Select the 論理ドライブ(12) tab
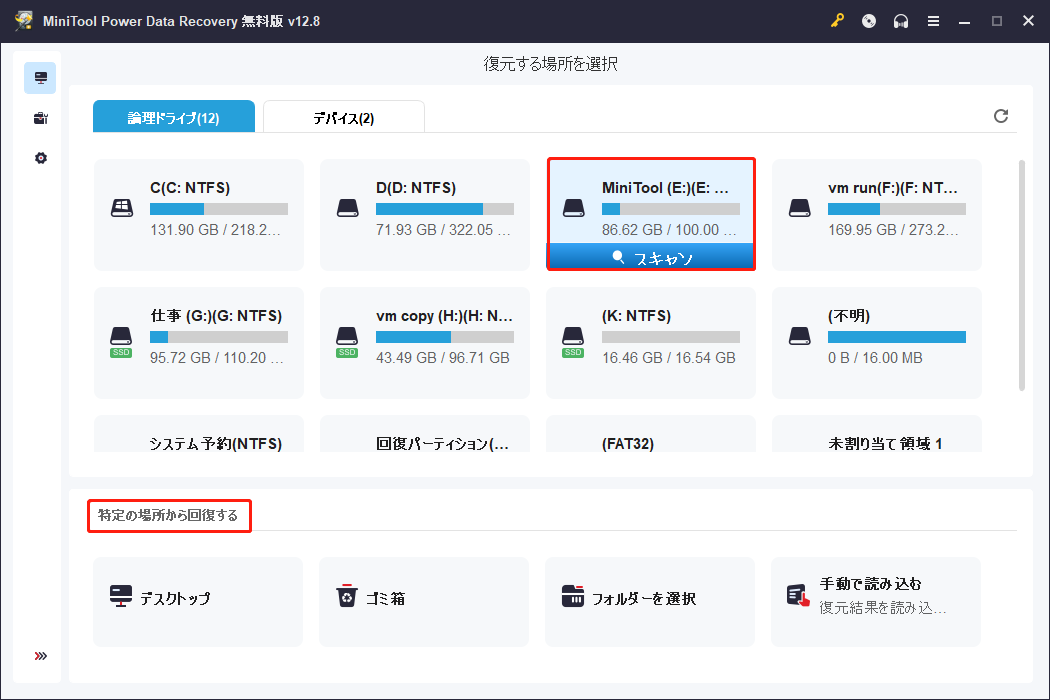Screen dimensions: 1050x700 pyautogui.click(x=173, y=116)
